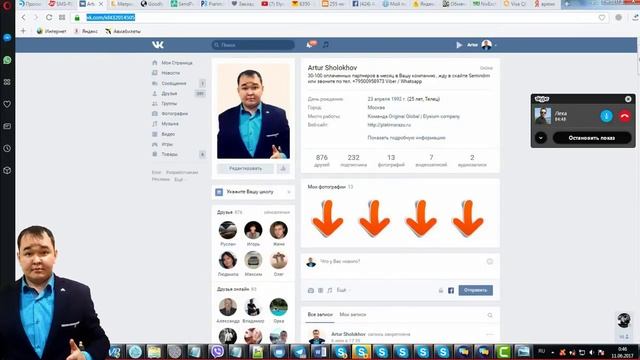Image resolution: width=640 pixels, height=360 pixels.
Task: Click the address bar URL
Action: (x=110, y=18)
